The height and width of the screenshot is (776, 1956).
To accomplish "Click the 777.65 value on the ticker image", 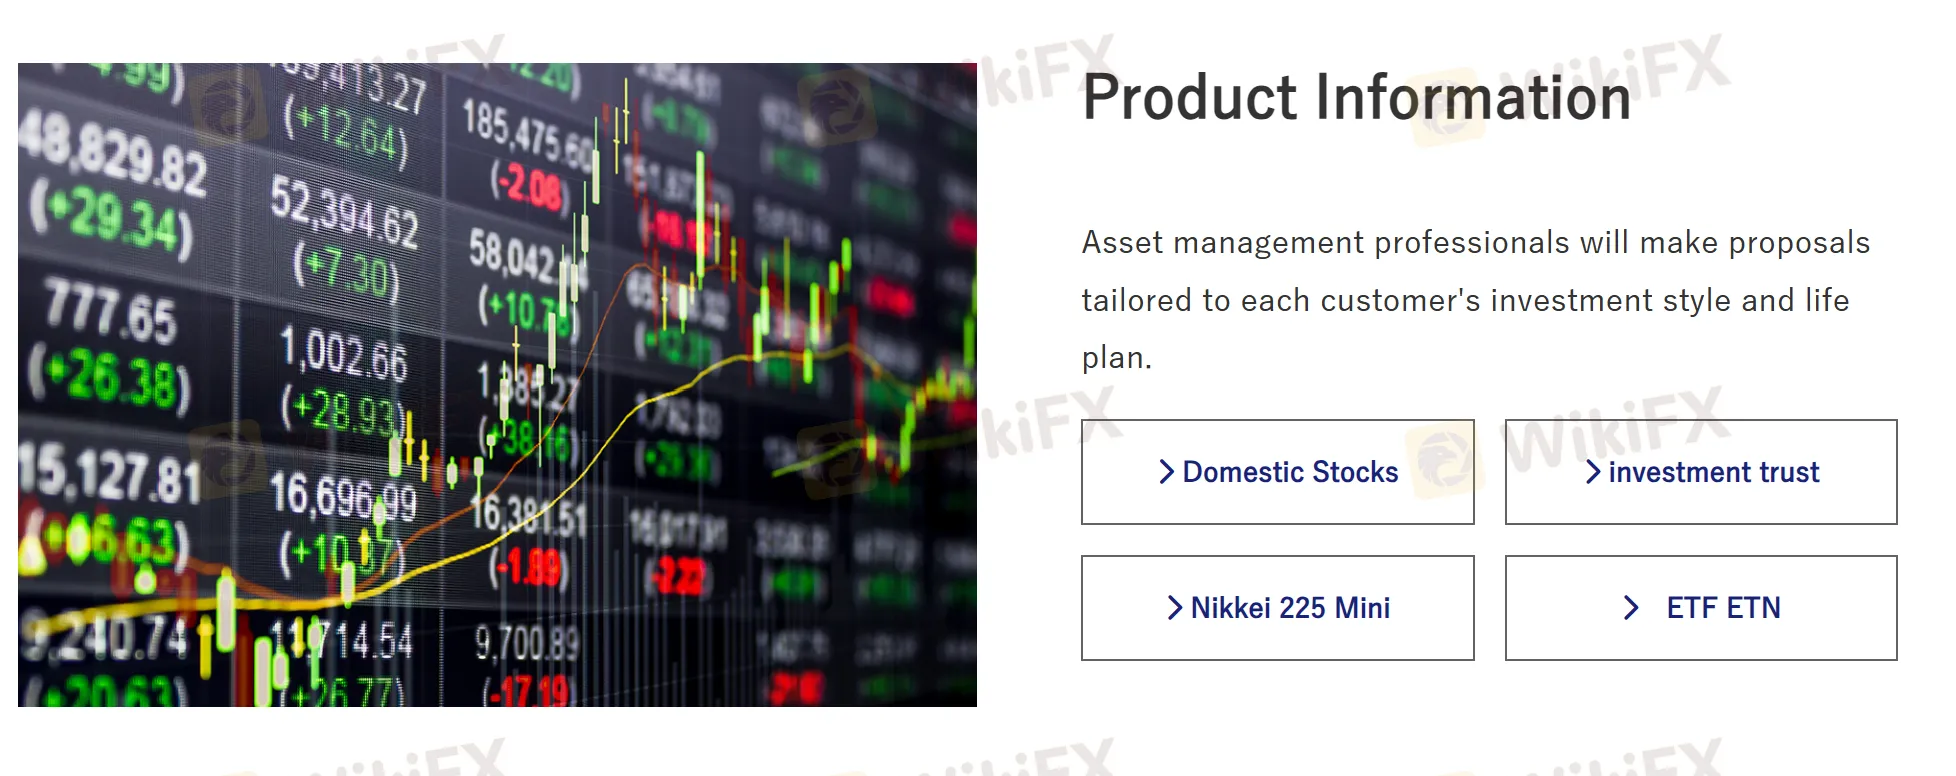I will (110, 311).
